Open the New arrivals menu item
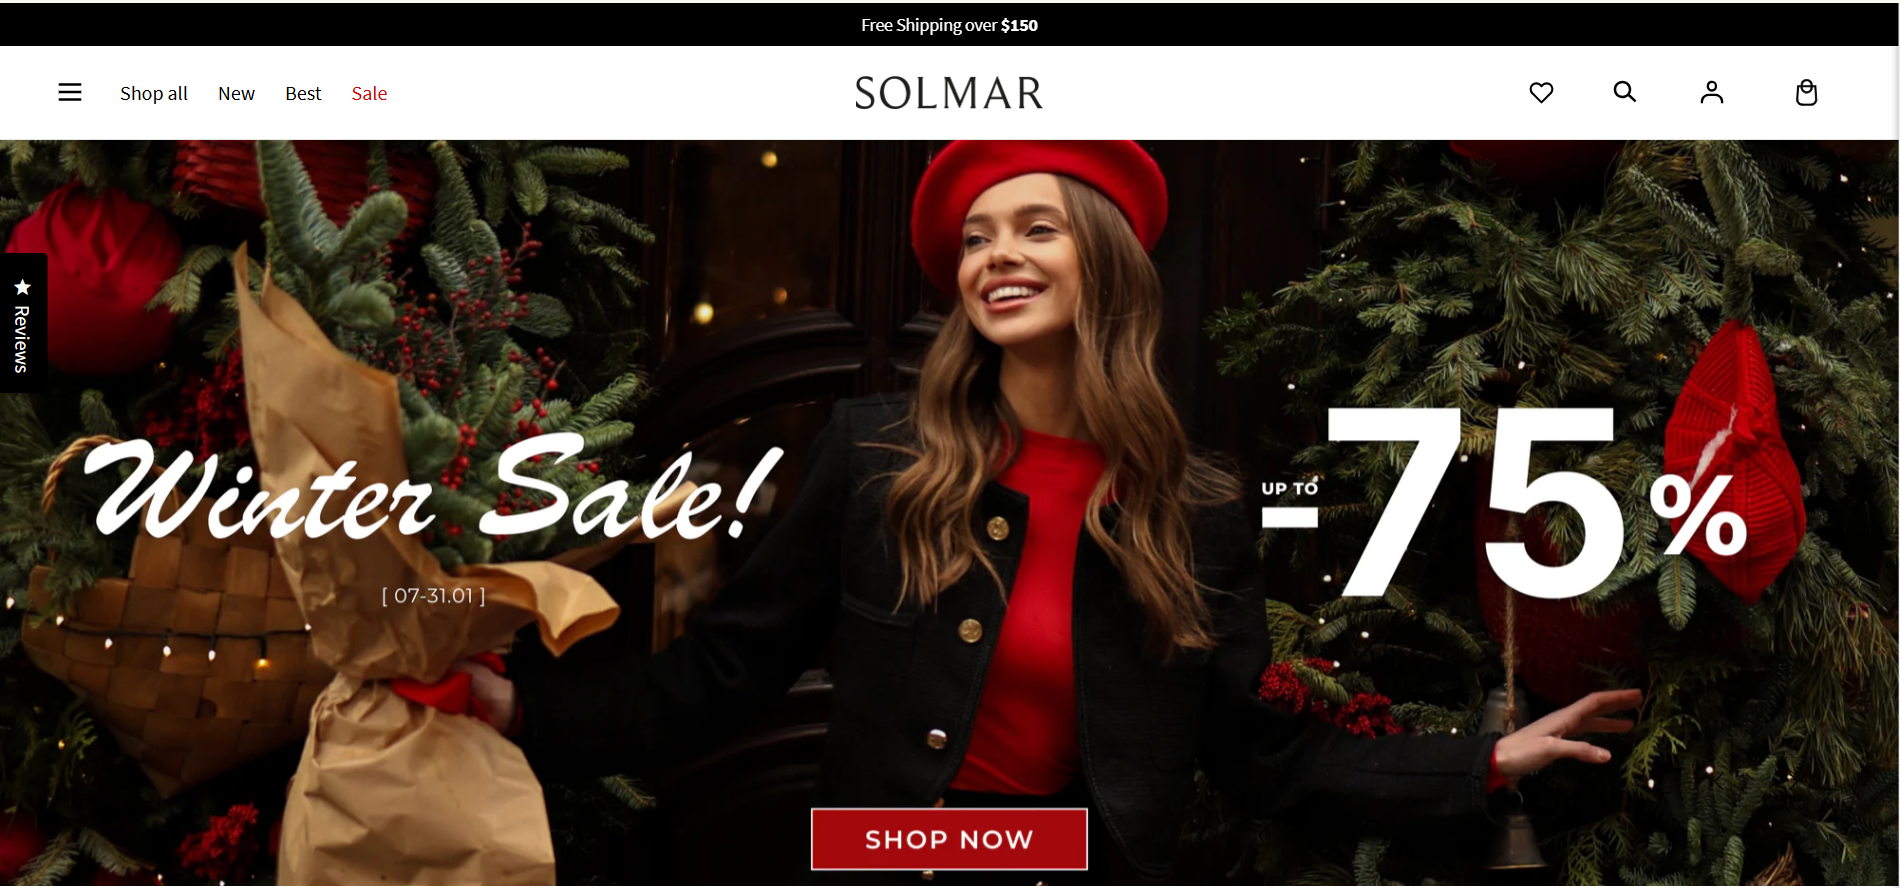This screenshot has width=1900, height=888. point(237,93)
